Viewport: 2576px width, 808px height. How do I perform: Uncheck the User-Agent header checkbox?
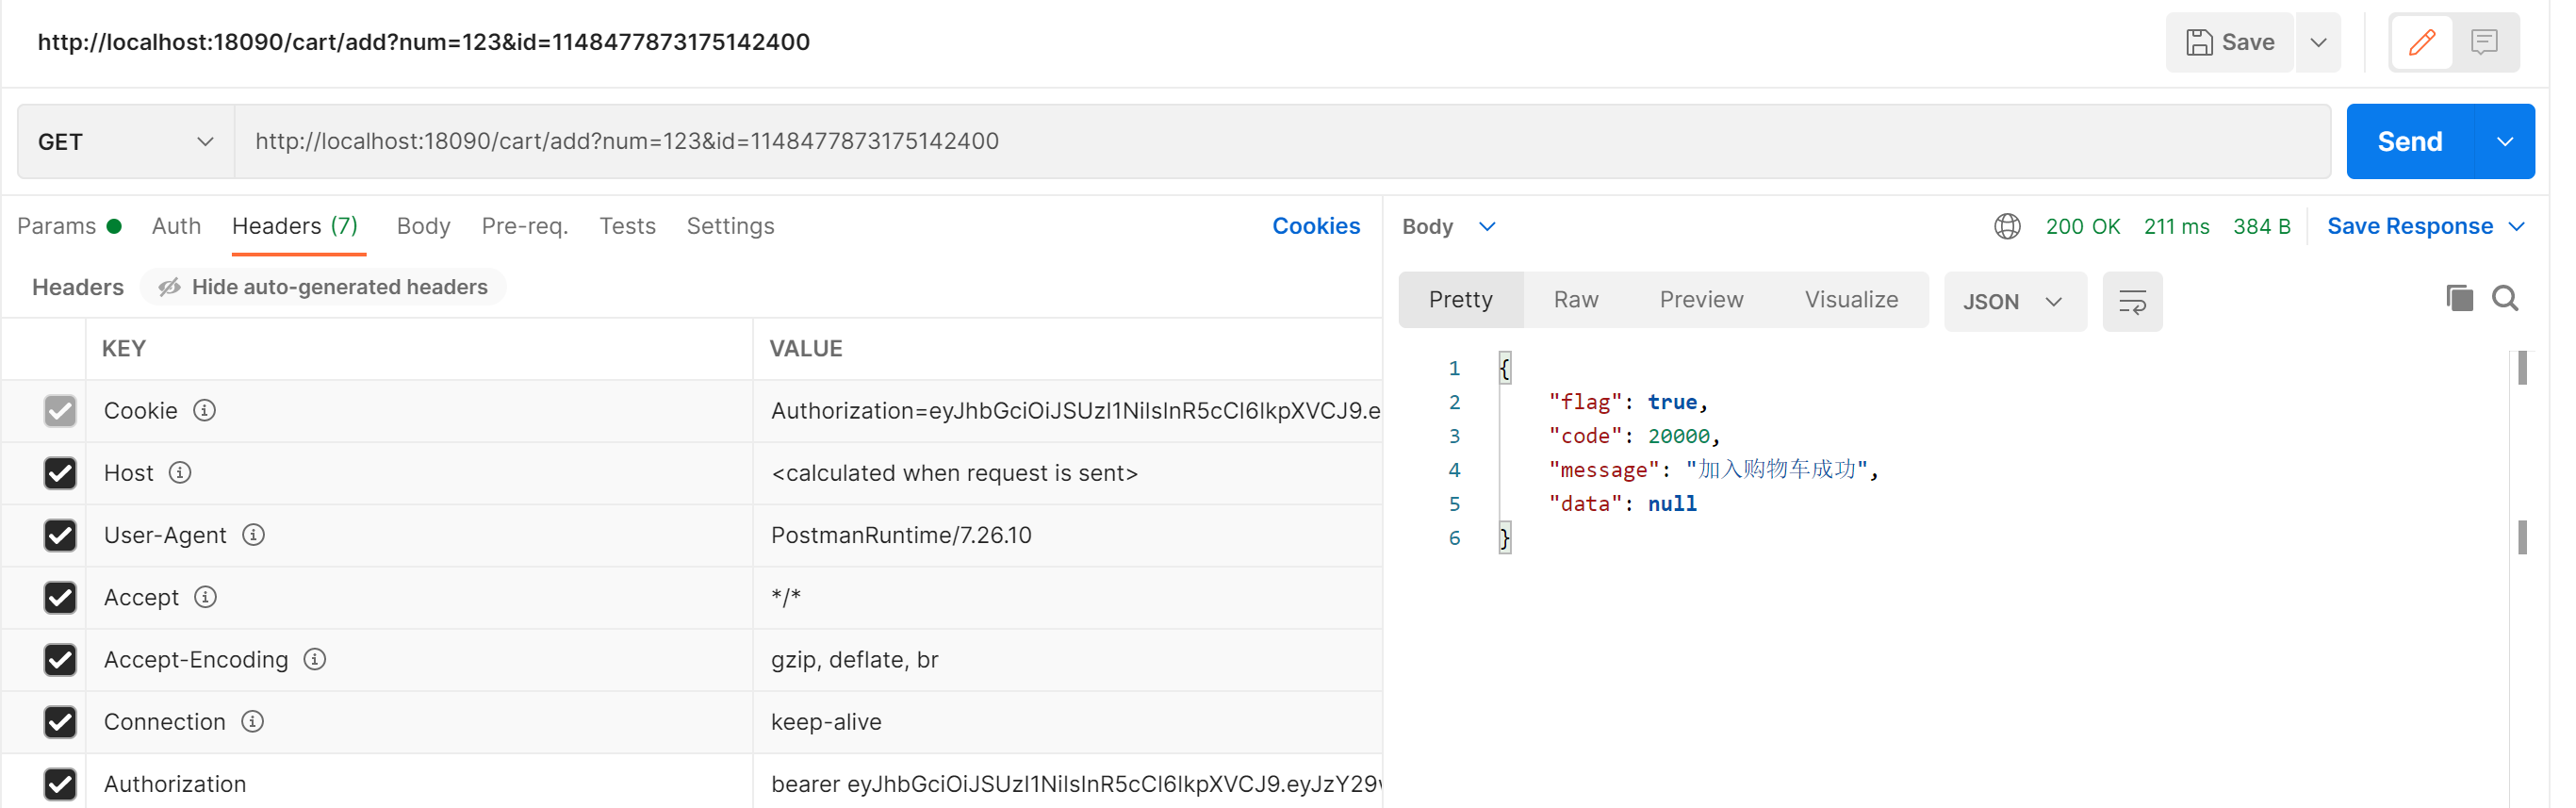(60, 535)
